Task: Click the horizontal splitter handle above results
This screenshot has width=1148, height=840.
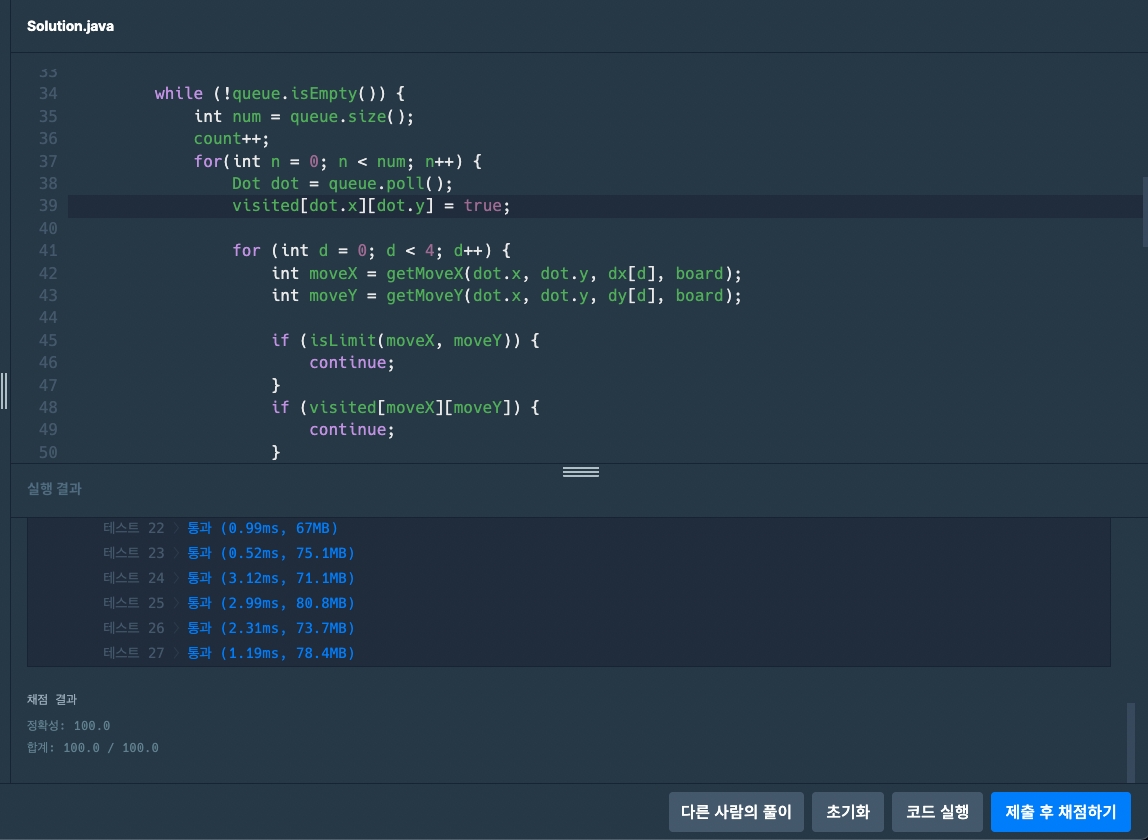Action: click(x=581, y=472)
